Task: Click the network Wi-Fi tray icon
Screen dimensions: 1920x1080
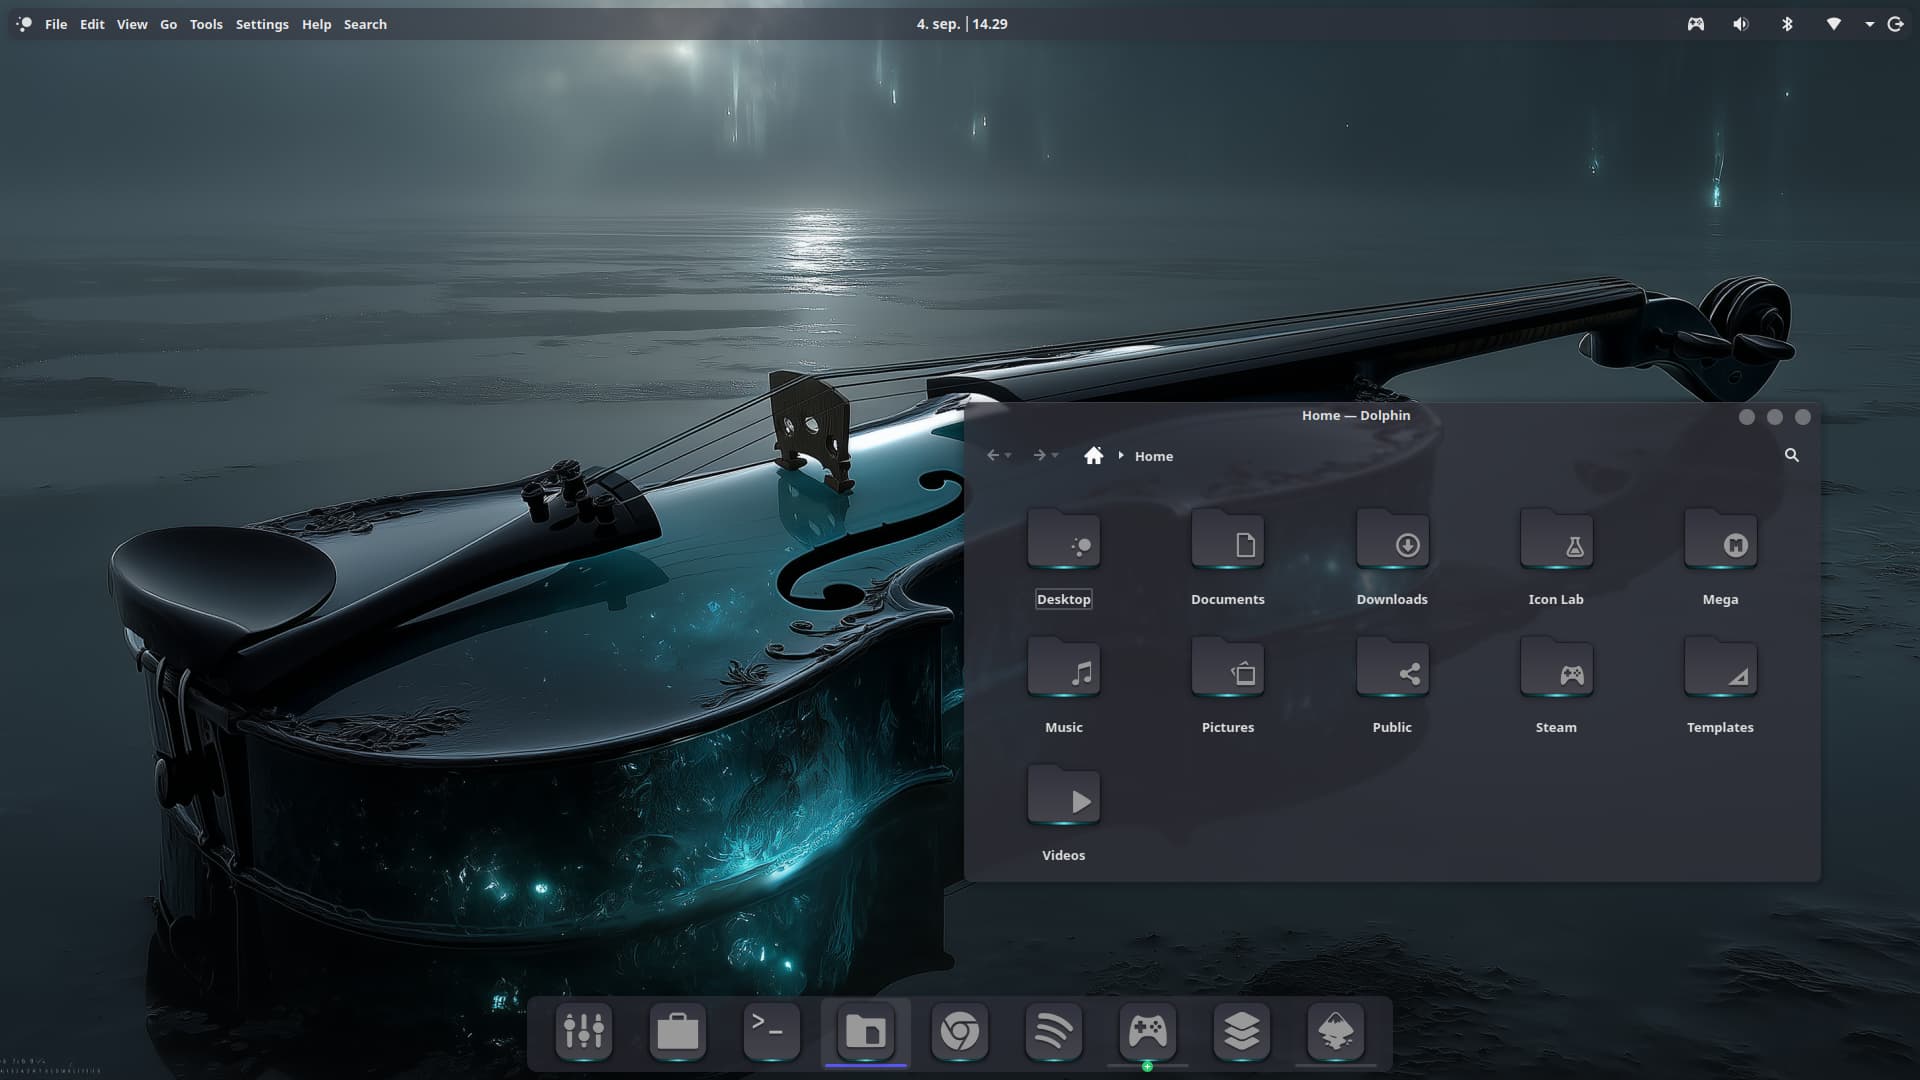Action: [x=1833, y=24]
